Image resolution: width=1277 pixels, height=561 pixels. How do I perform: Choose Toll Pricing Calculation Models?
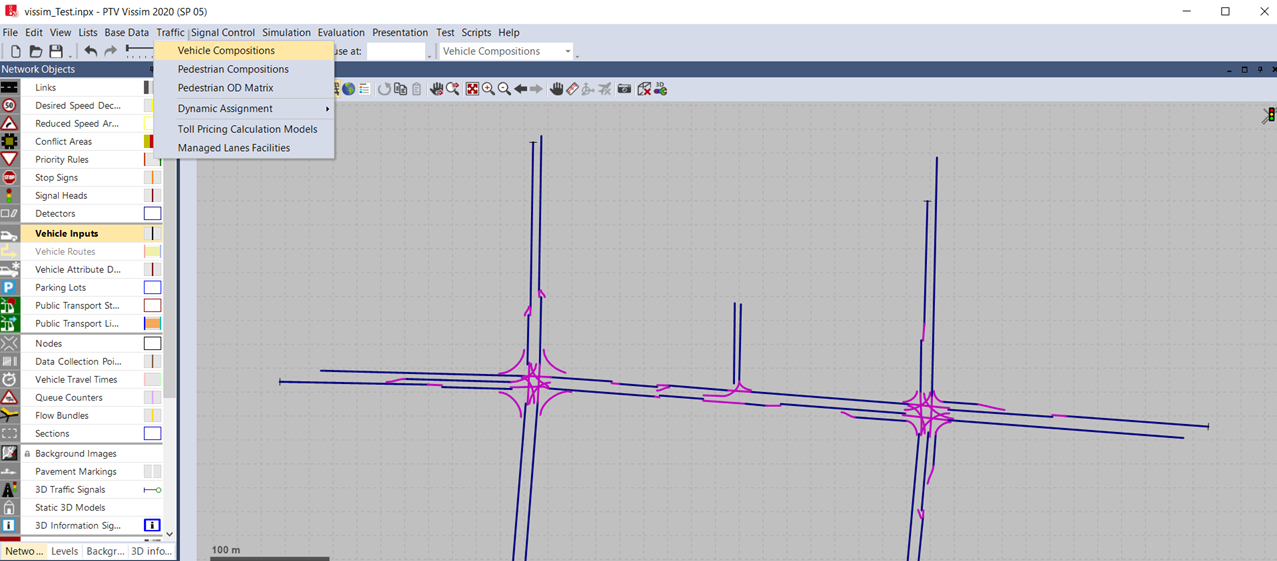[244, 129]
